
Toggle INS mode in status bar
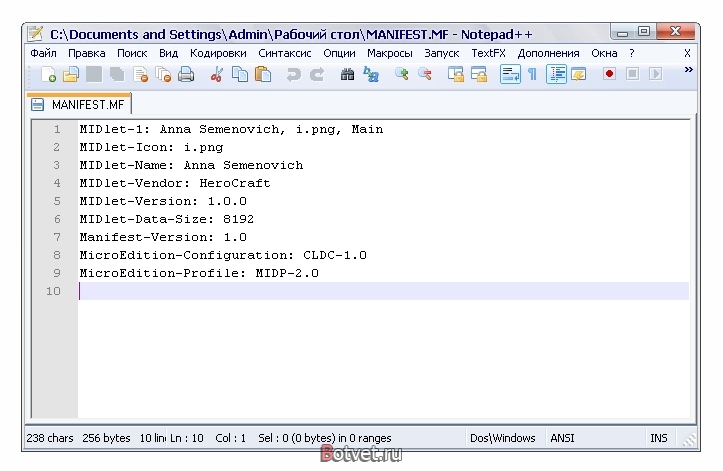(x=658, y=438)
